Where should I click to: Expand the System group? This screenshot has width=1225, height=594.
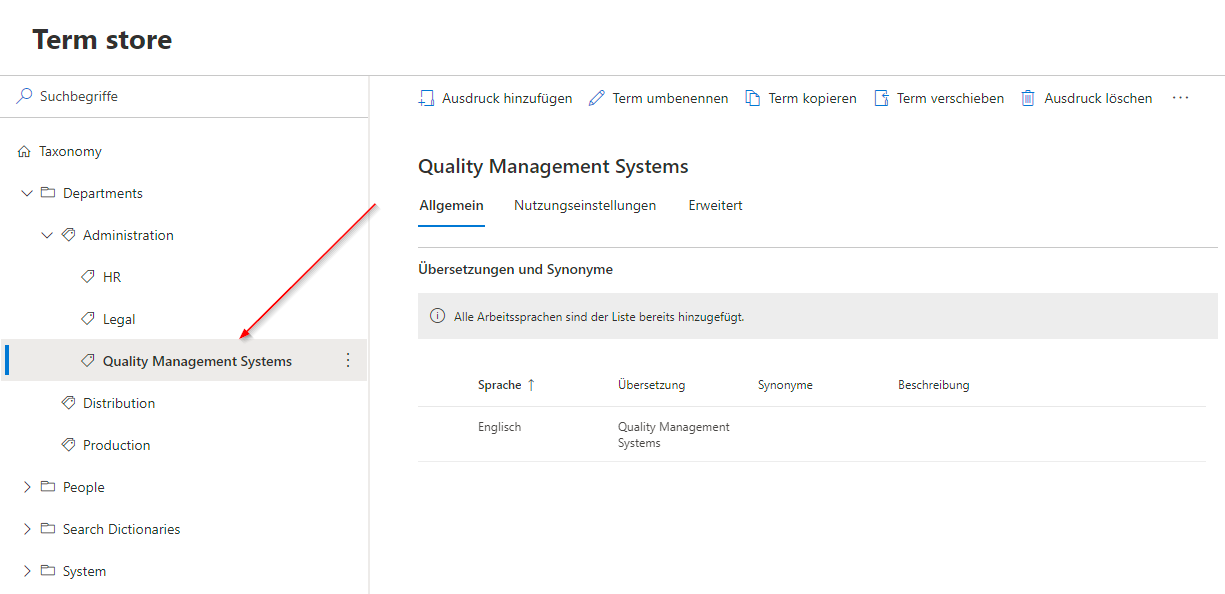tap(27, 571)
